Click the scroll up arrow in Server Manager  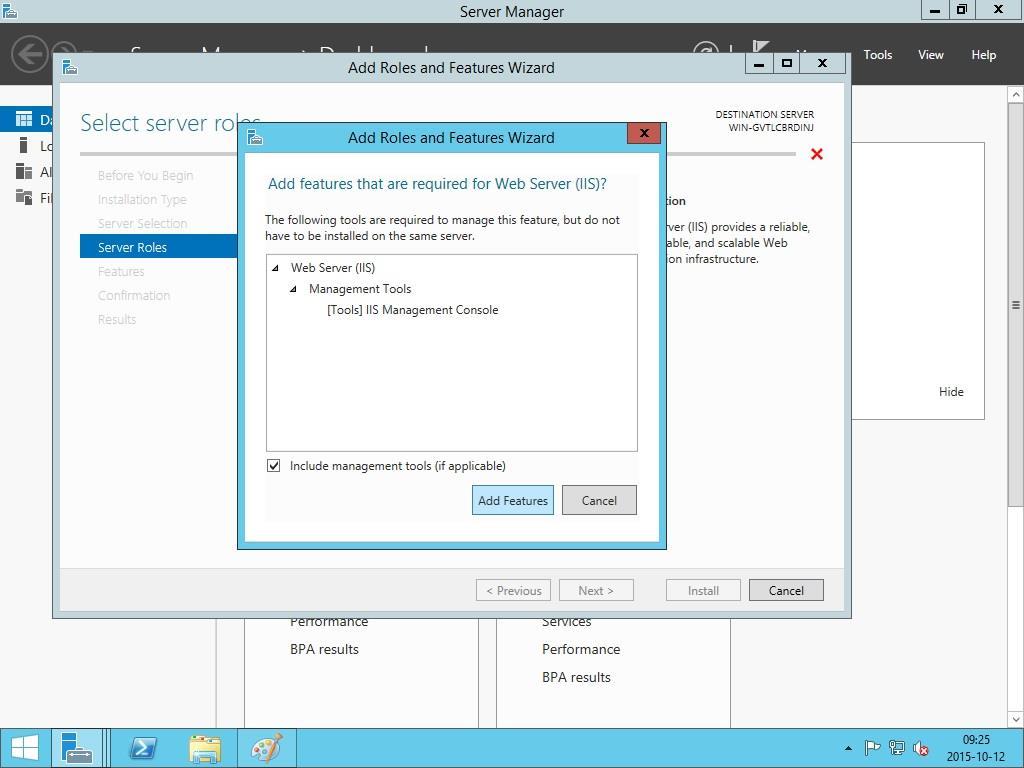(1016, 95)
